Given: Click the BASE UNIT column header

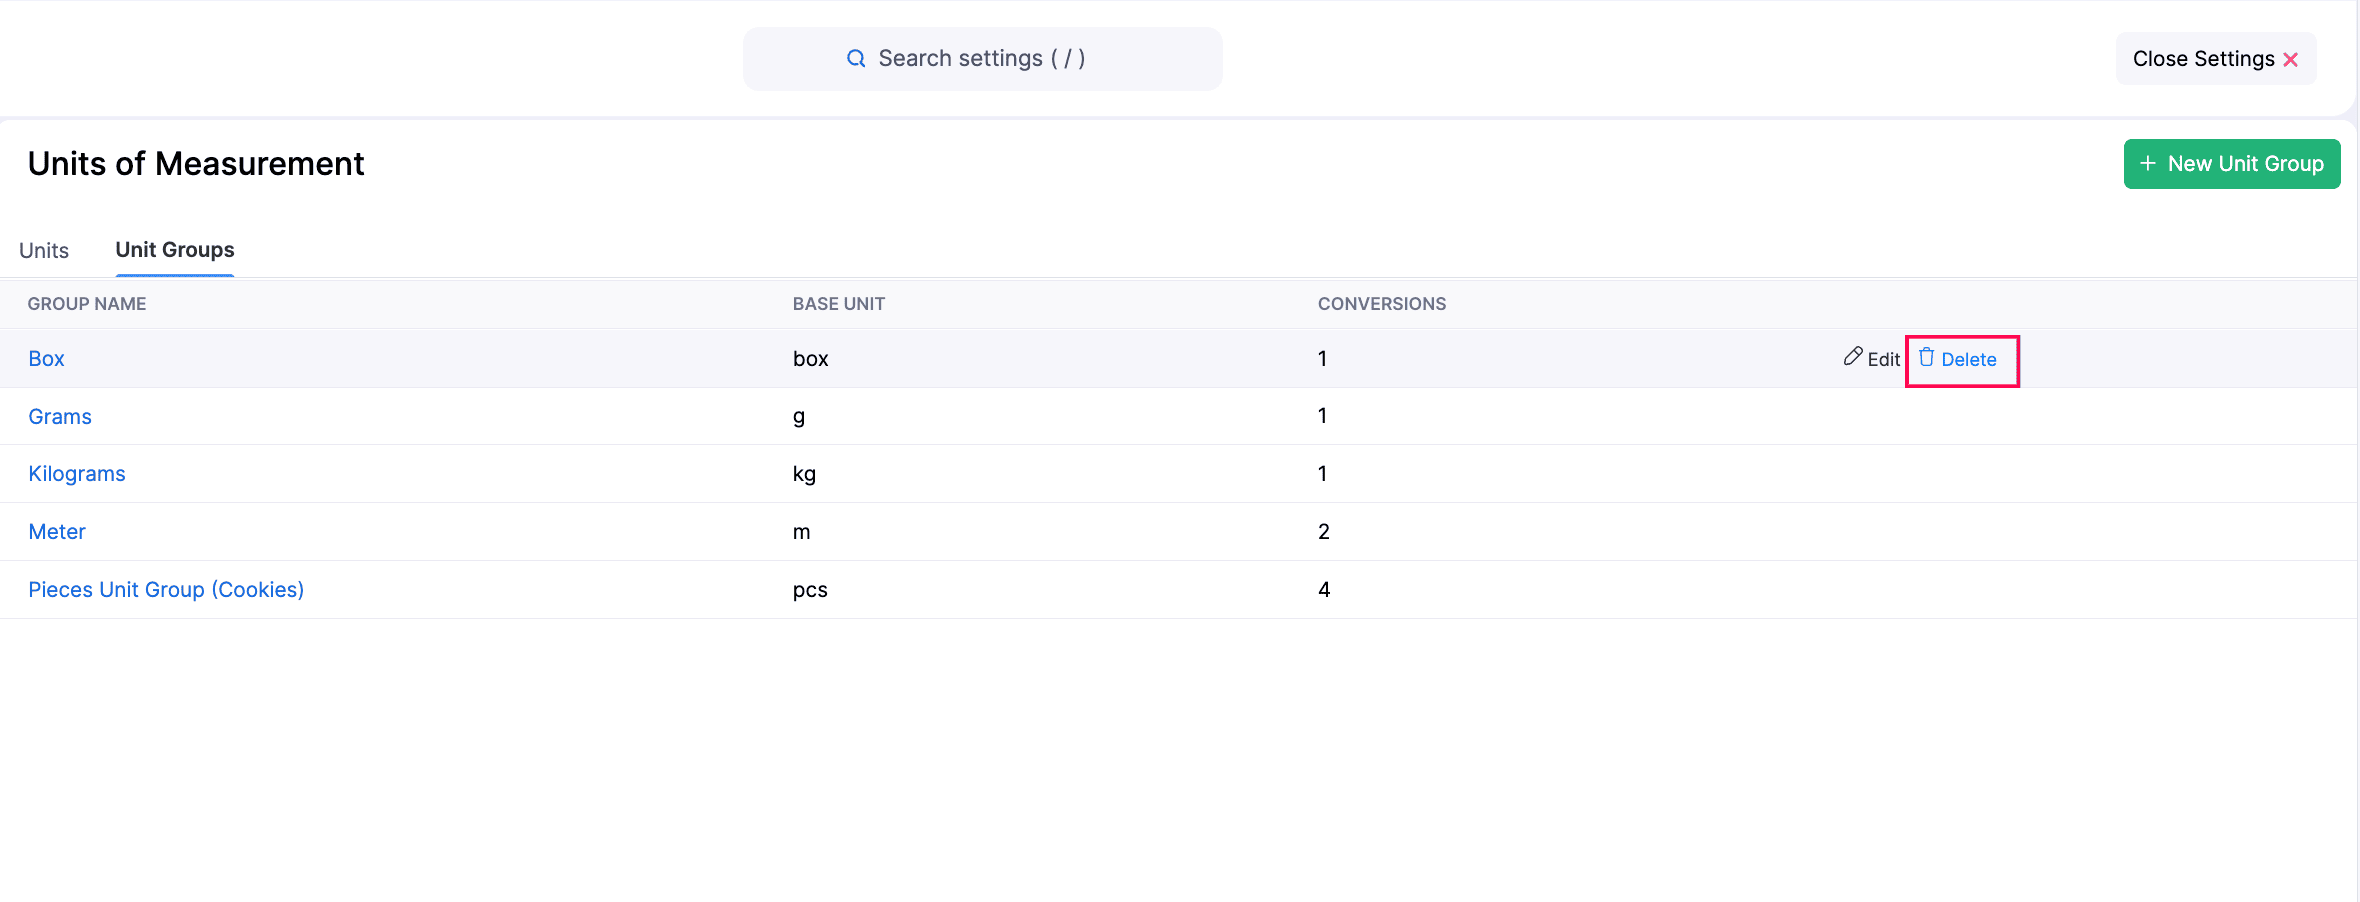Looking at the screenshot, I should click(x=838, y=304).
